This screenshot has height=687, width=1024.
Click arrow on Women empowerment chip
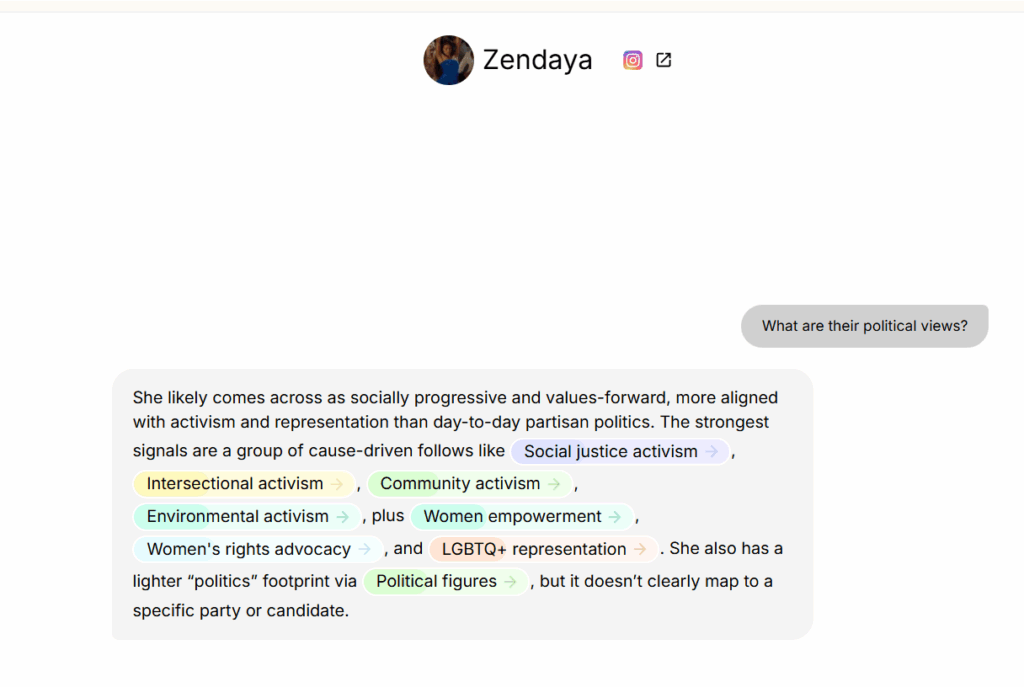point(615,517)
